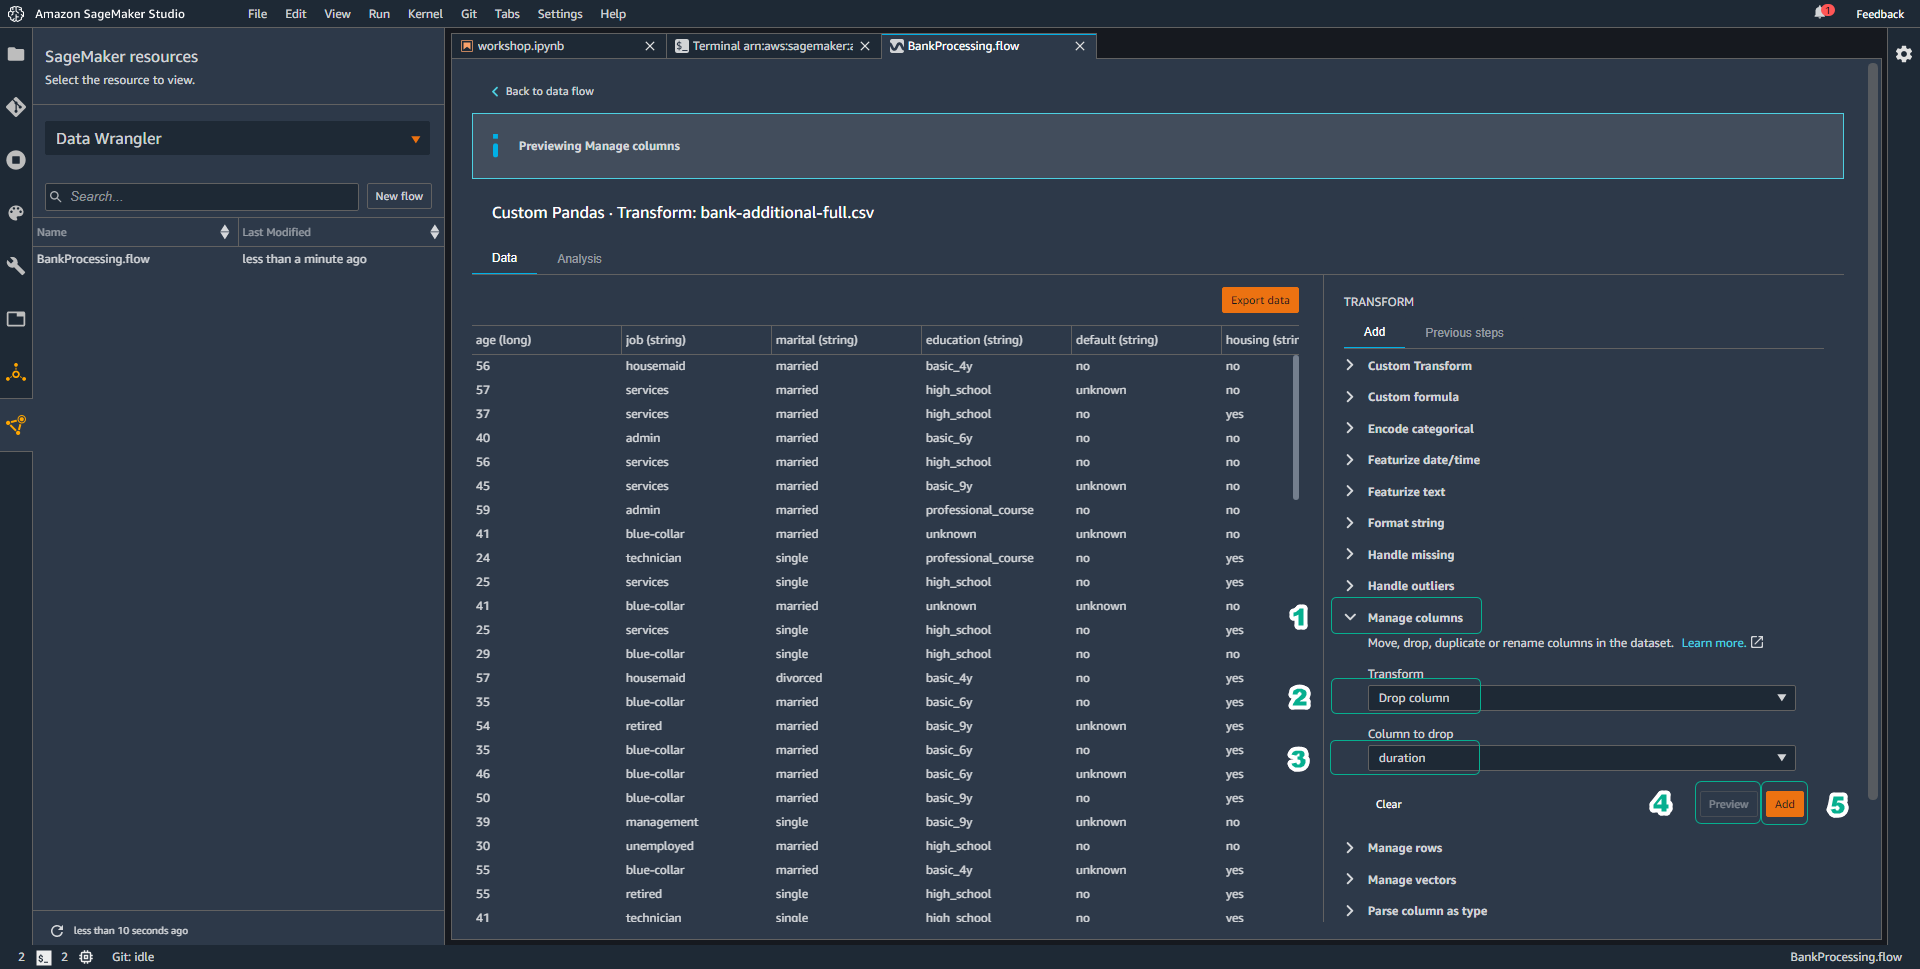1920x969 pixels.
Task: Click the orange Add button
Action: tap(1784, 804)
